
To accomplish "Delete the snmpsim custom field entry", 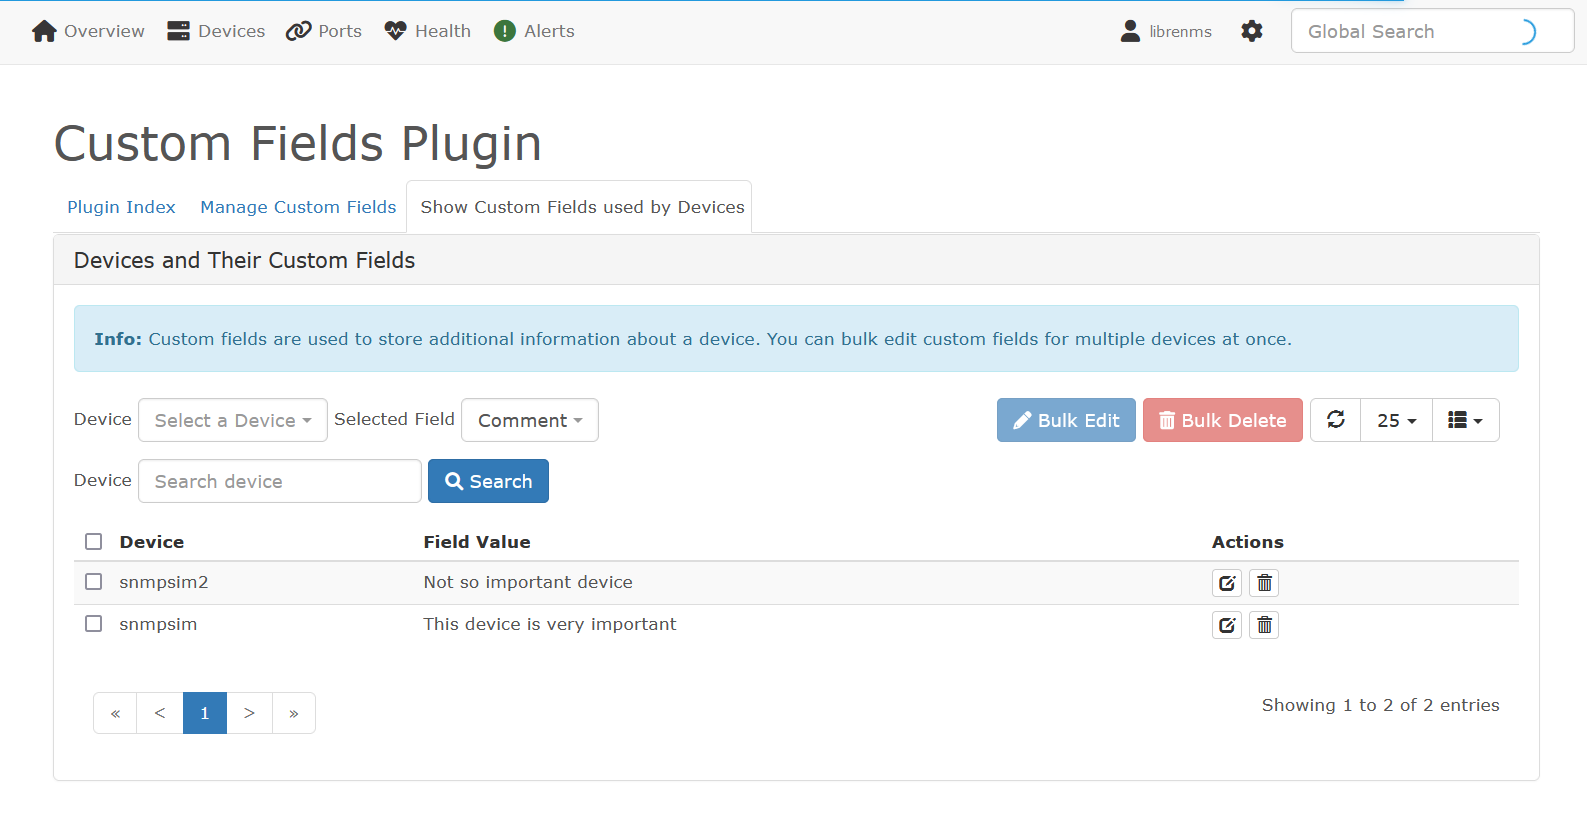I will click(x=1264, y=625).
